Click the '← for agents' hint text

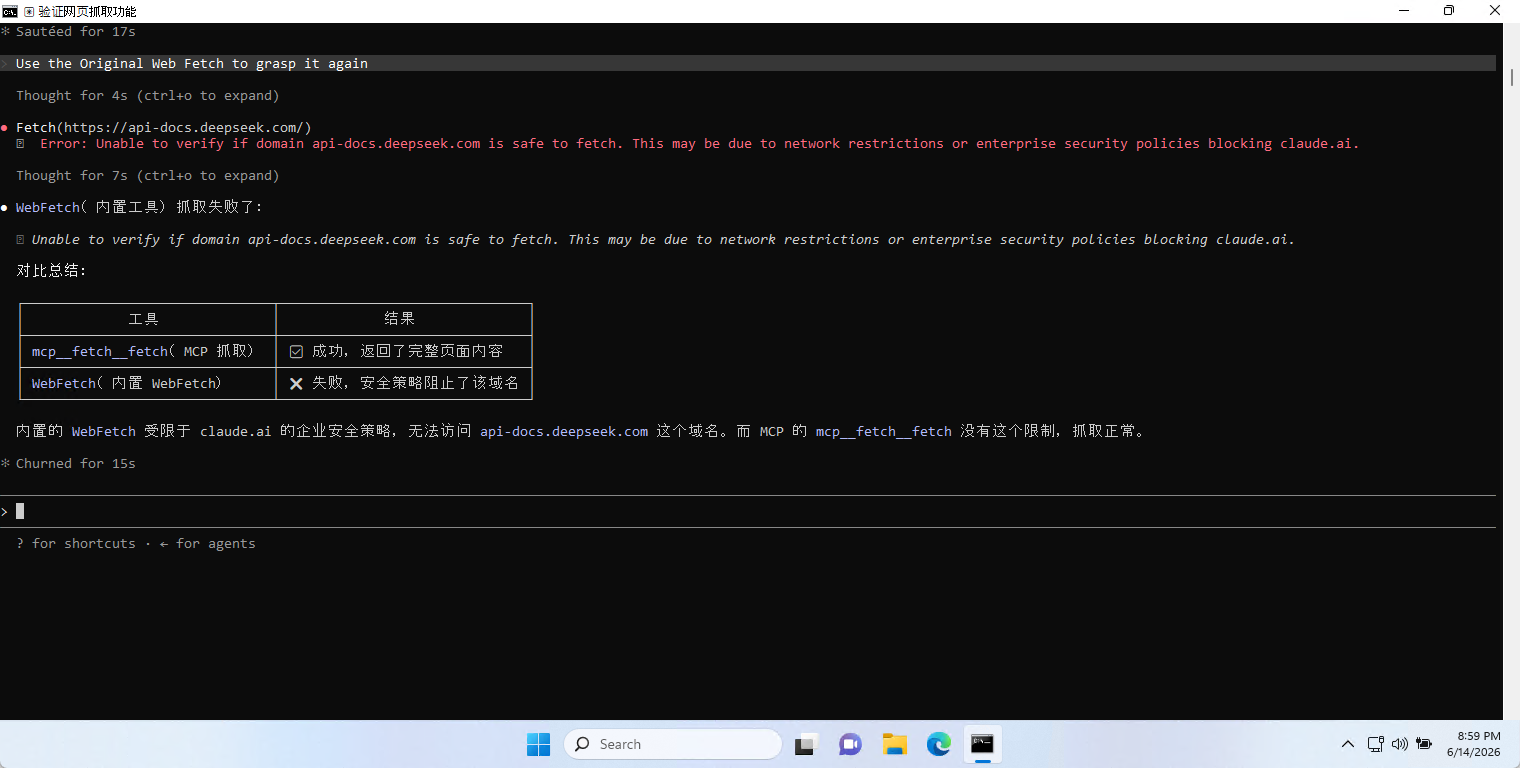[208, 543]
